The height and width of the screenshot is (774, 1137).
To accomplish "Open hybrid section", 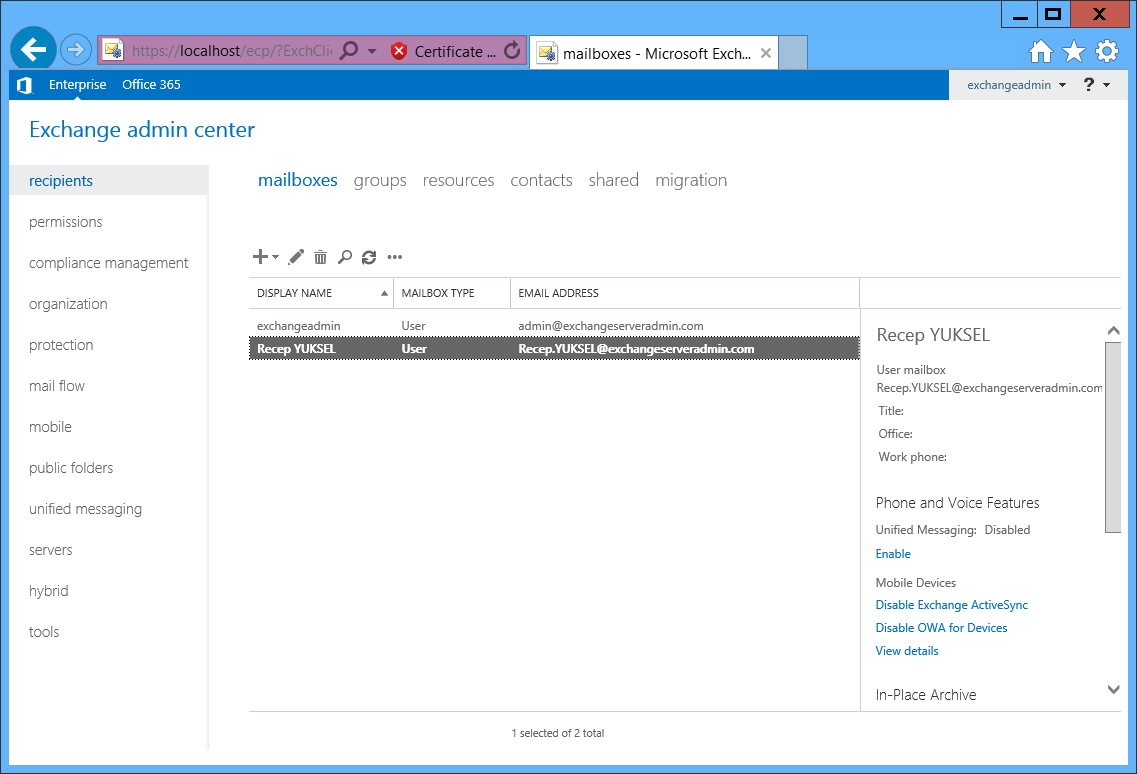I will click(x=49, y=590).
